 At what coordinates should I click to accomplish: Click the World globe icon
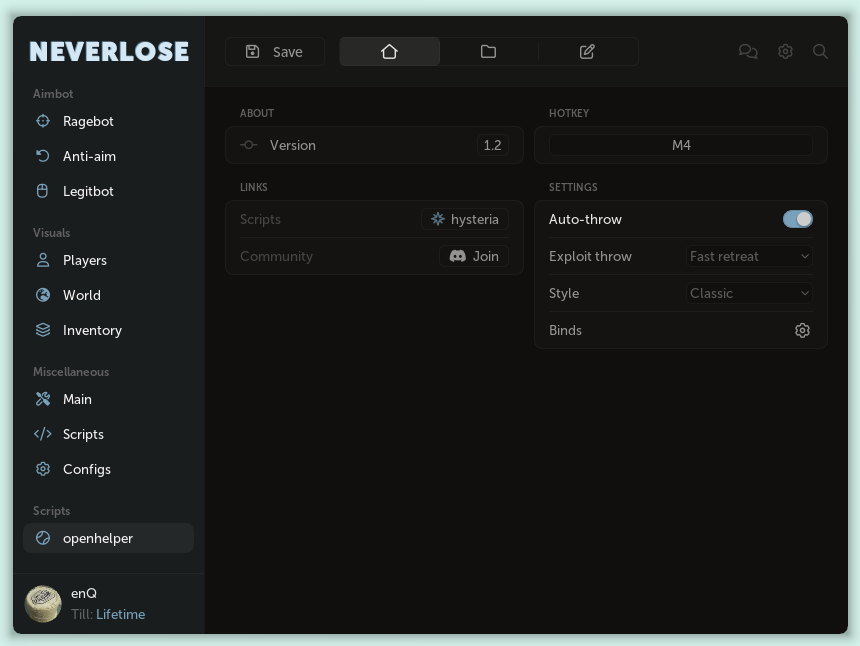[43, 295]
